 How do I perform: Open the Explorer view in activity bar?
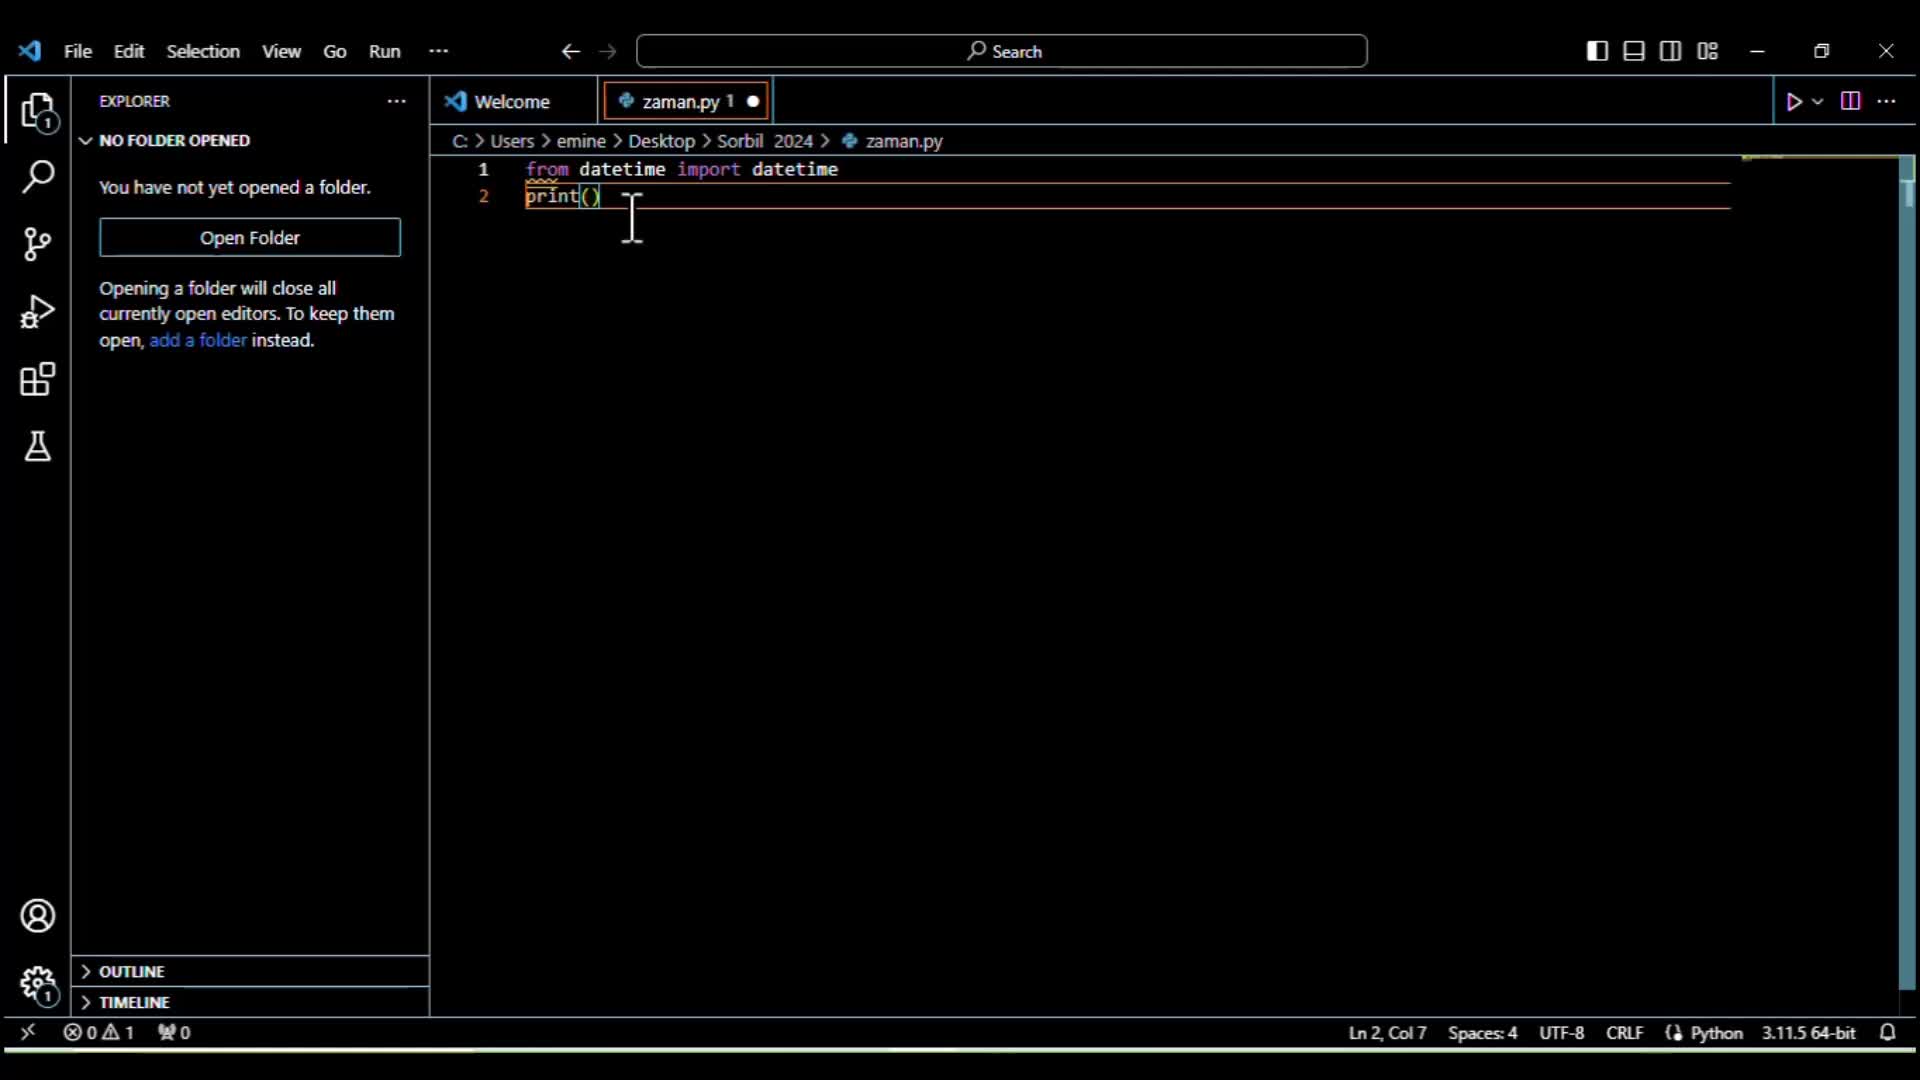click(x=38, y=111)
